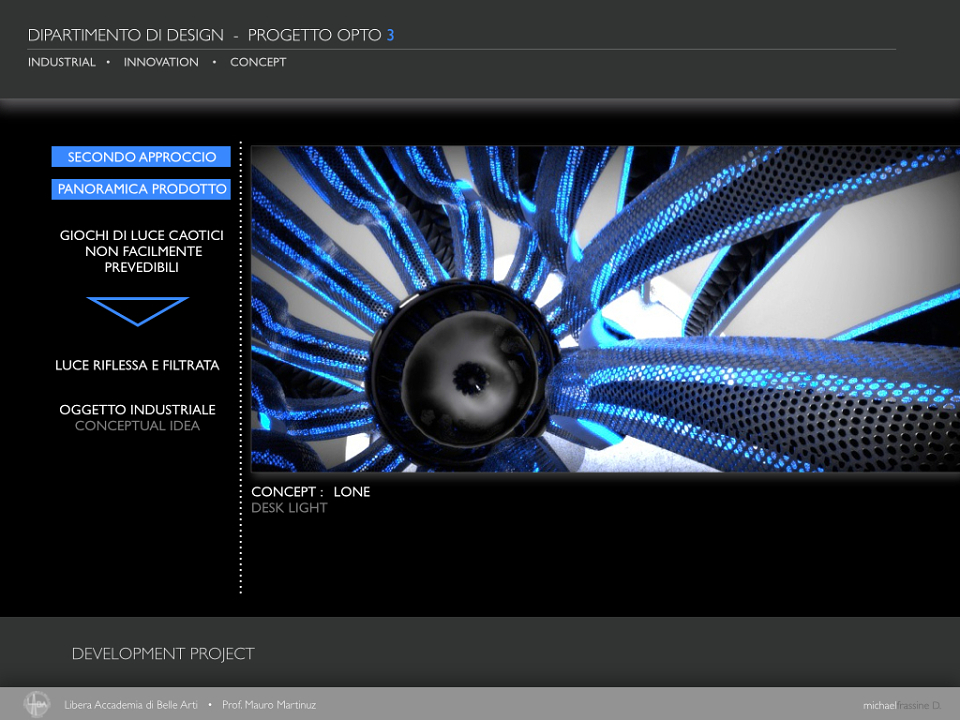Click the DESK LIGHT grey caption
Screen dimensions: 960x720
[289, 508]
